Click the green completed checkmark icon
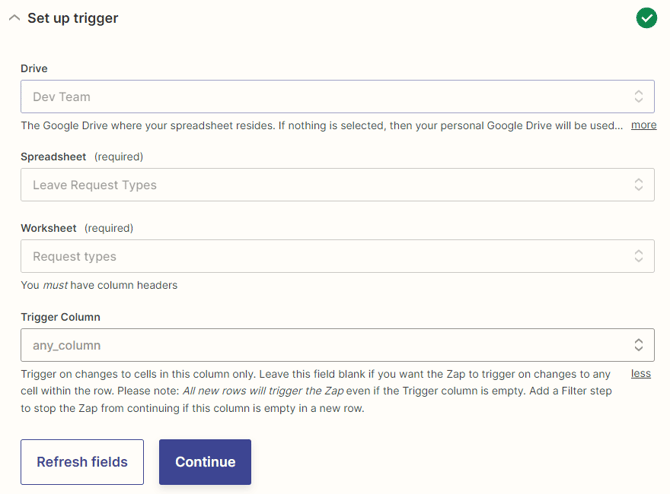The image size is (670, 494). (x=646, y=18)
